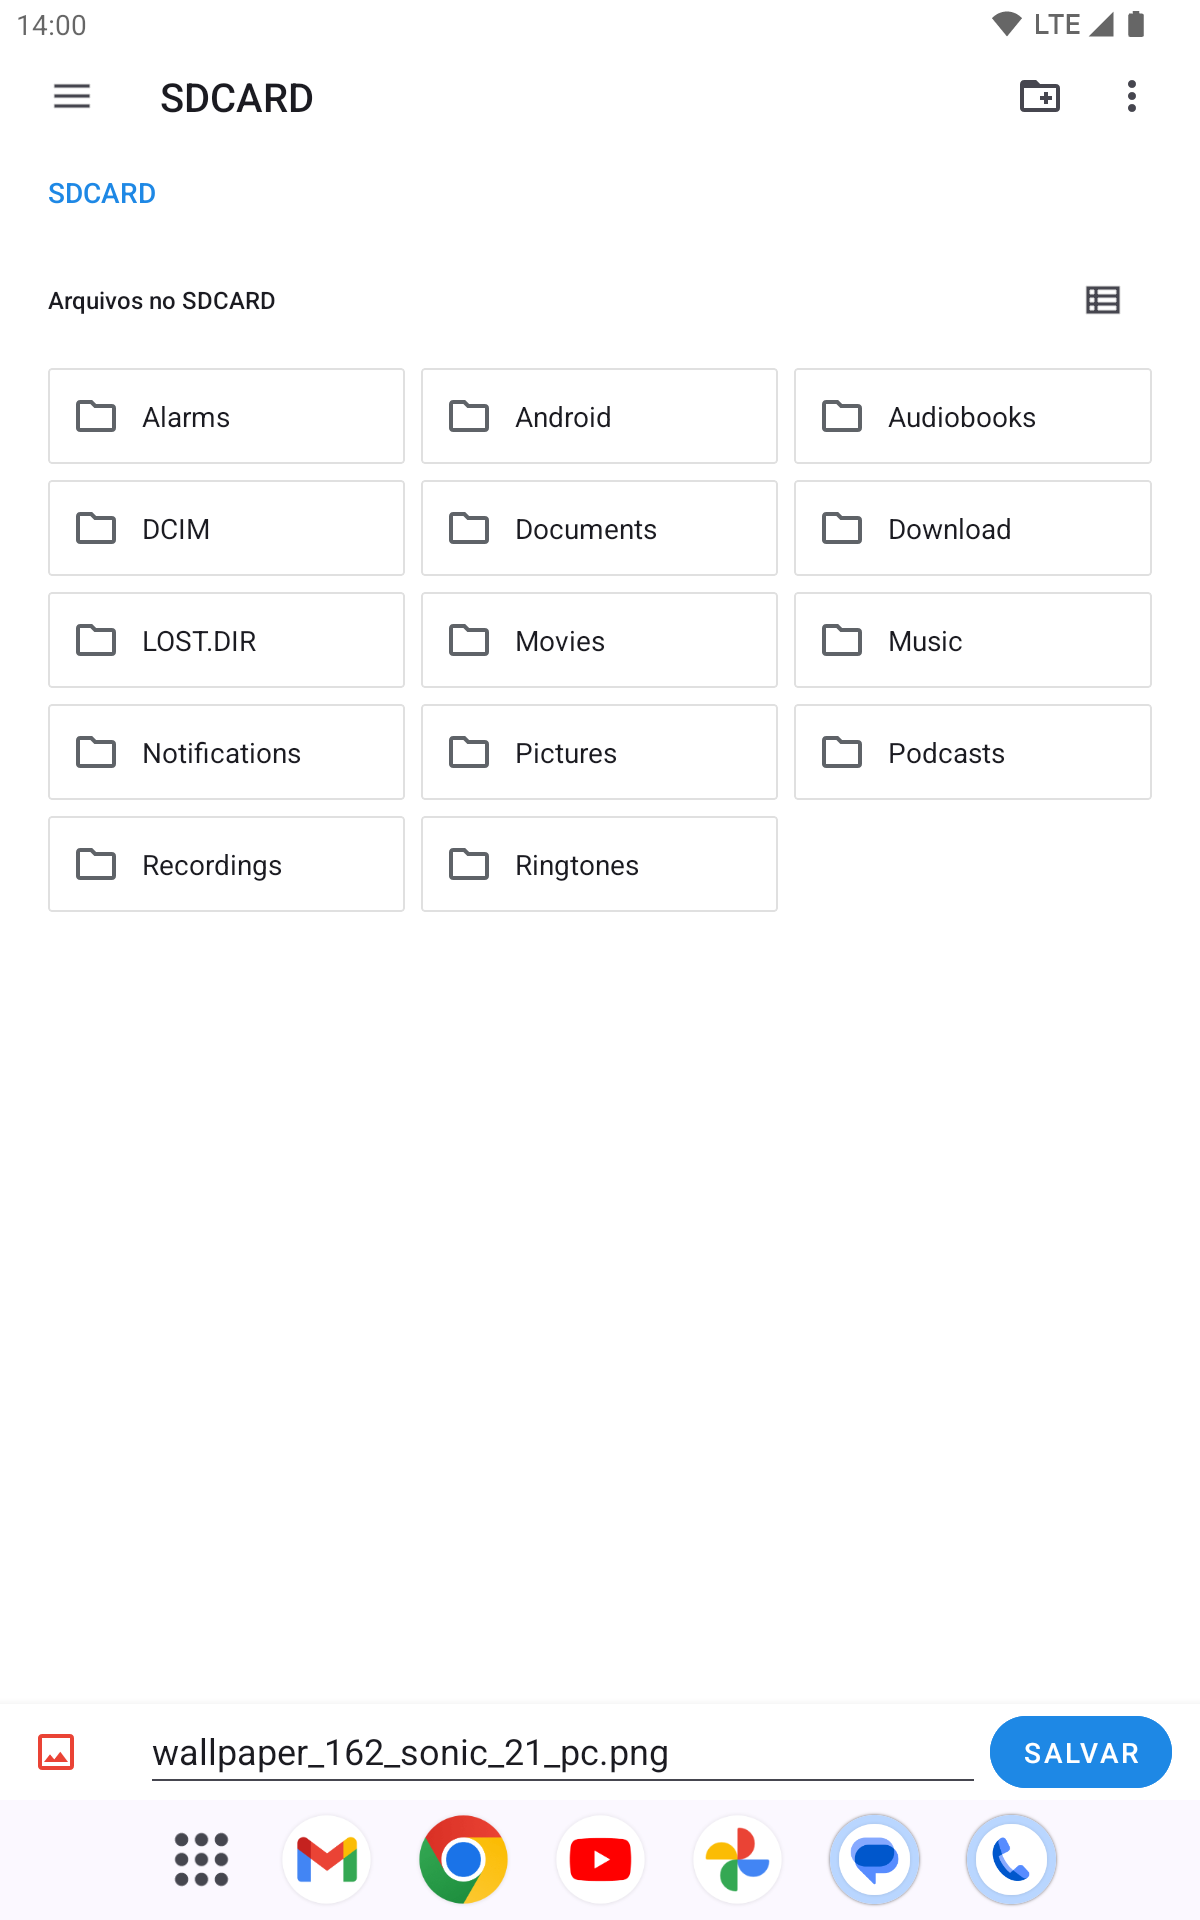Open the Download folder
The width and height of the screenshot is (1200, 1920).
[972, 528]
